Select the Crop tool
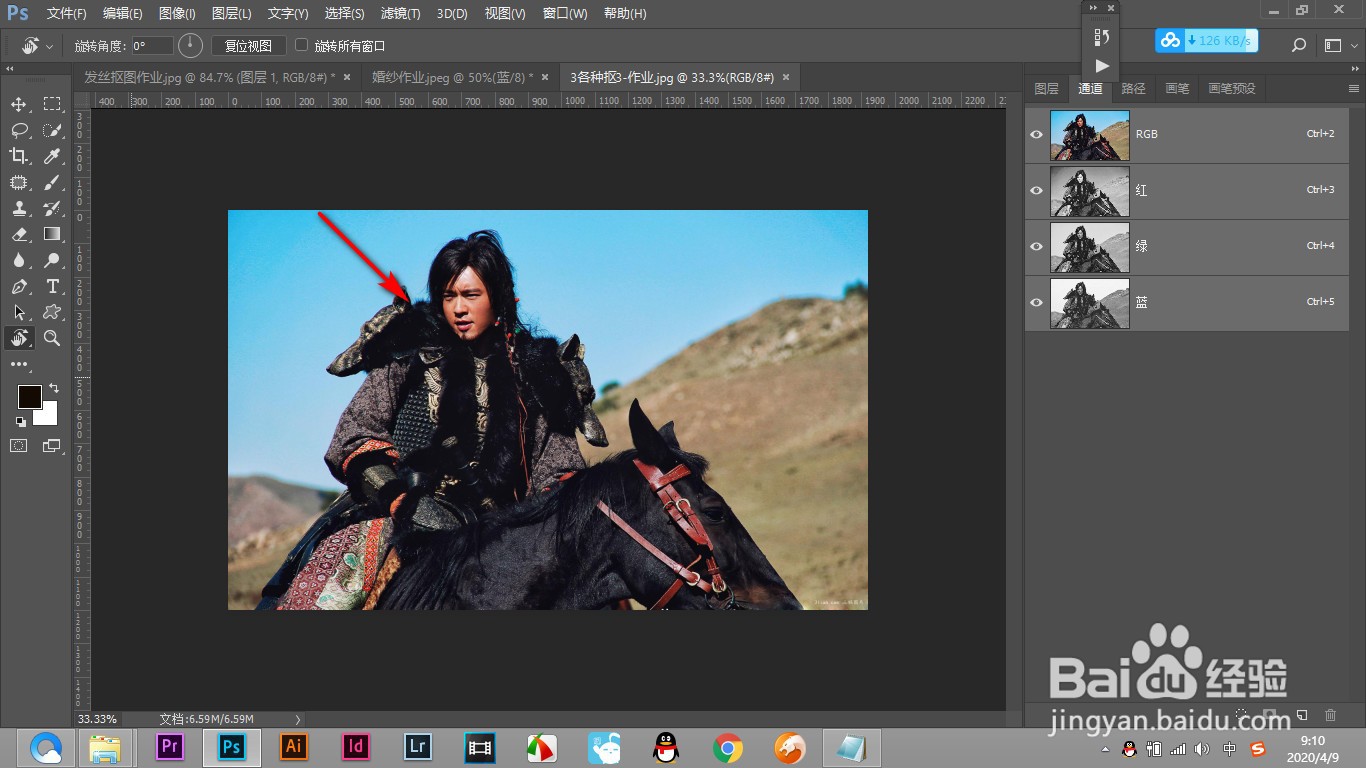The image size is (1366, 768). pos(19,156)
